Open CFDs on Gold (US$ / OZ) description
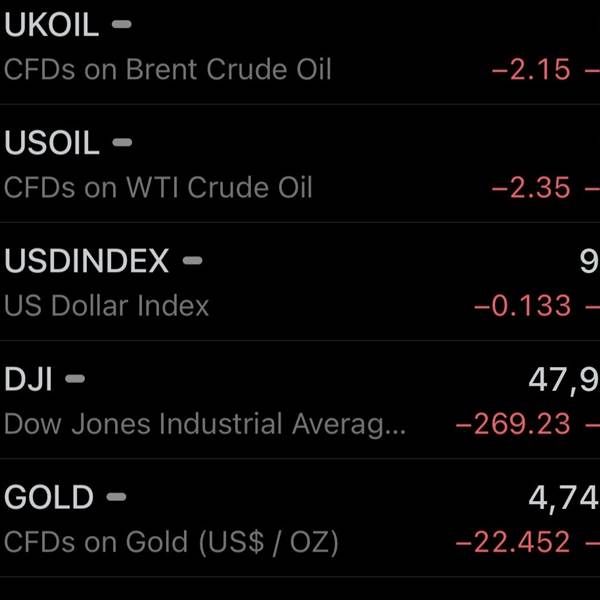The width and height of the screenshot is (600, 600). pos(171,543)
